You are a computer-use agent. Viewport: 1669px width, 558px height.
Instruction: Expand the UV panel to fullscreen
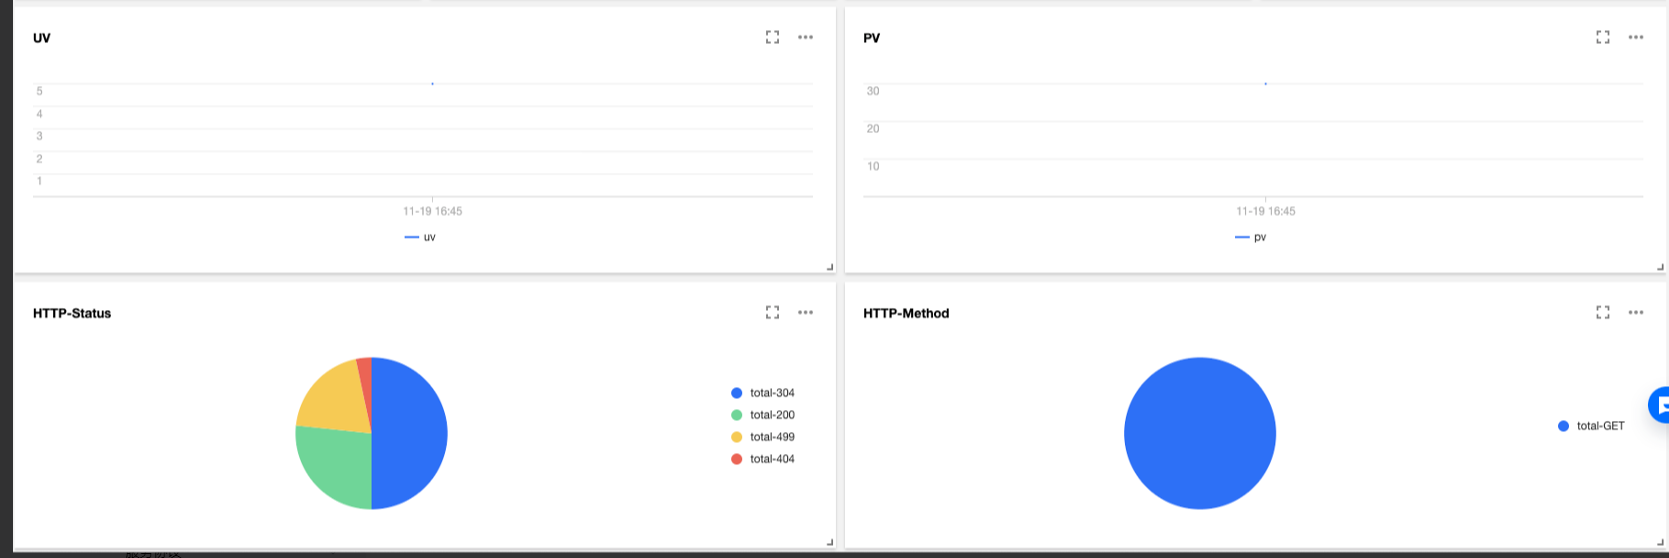(x=772, y=37)
